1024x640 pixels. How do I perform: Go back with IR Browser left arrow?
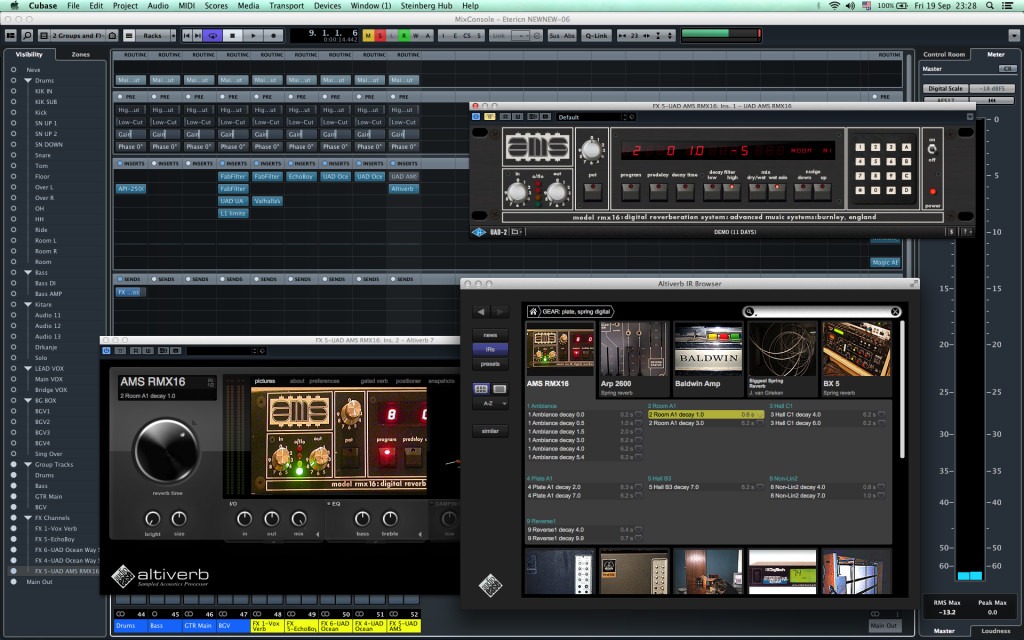click(x=481, y=312)
